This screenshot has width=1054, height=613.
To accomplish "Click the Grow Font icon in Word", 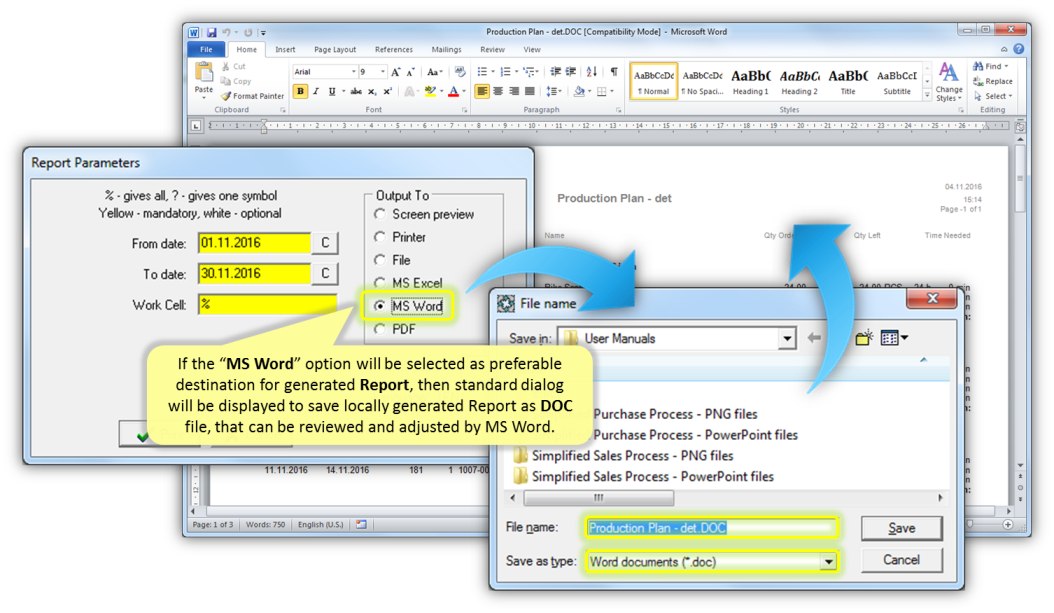I will 395,72.
